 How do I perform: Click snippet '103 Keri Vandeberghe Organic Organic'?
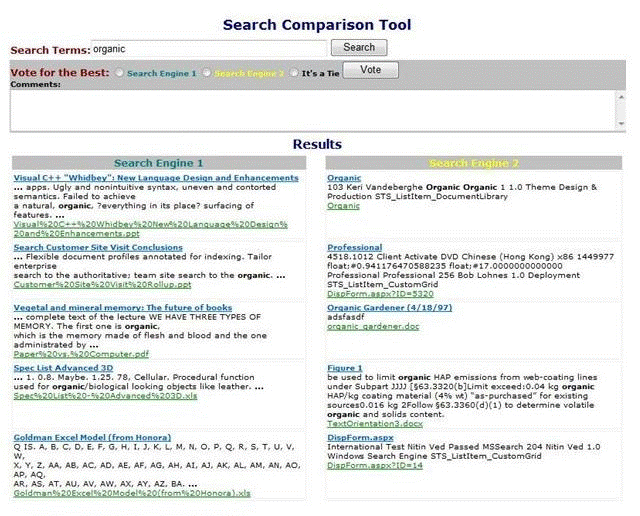click(412, 187)
